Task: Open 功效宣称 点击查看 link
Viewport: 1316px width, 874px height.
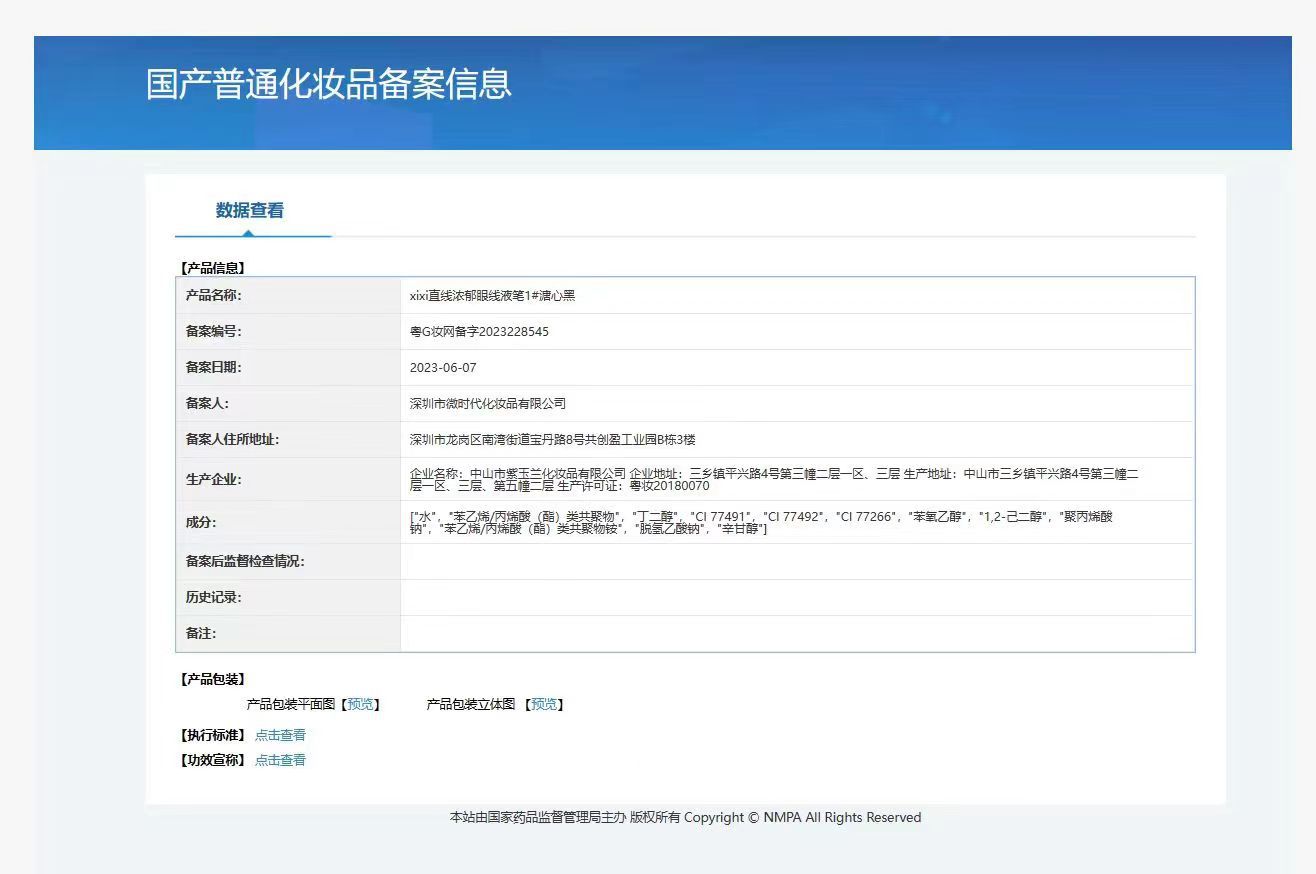Action: pyautogui.click(x=280, y=760)
